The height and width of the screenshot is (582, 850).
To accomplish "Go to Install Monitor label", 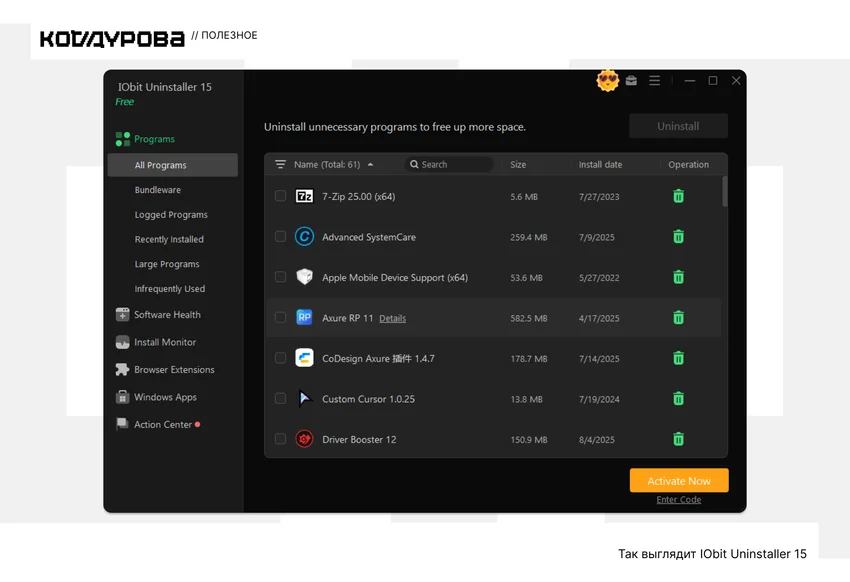I will pos(165,342).
